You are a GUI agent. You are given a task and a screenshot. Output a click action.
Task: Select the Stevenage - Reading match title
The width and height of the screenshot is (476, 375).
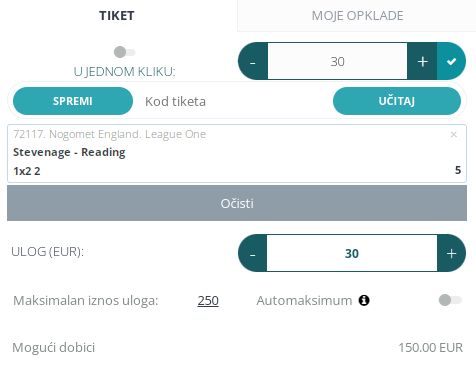click(69, 152)
